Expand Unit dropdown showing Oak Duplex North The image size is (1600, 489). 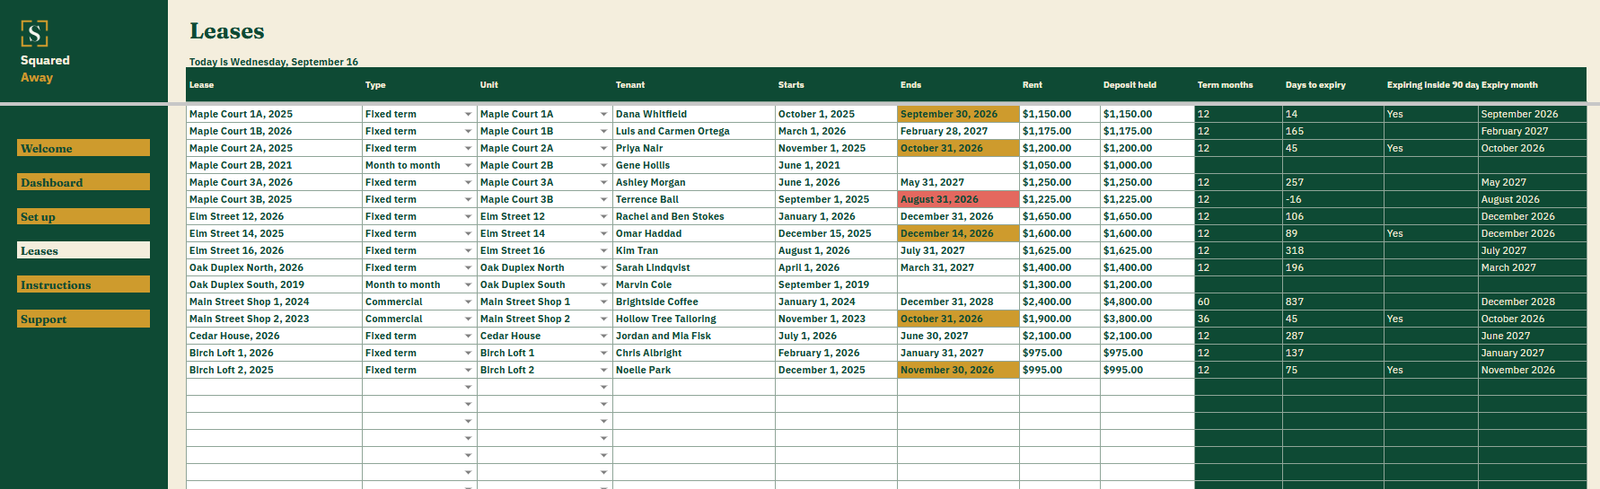point(604,268)
